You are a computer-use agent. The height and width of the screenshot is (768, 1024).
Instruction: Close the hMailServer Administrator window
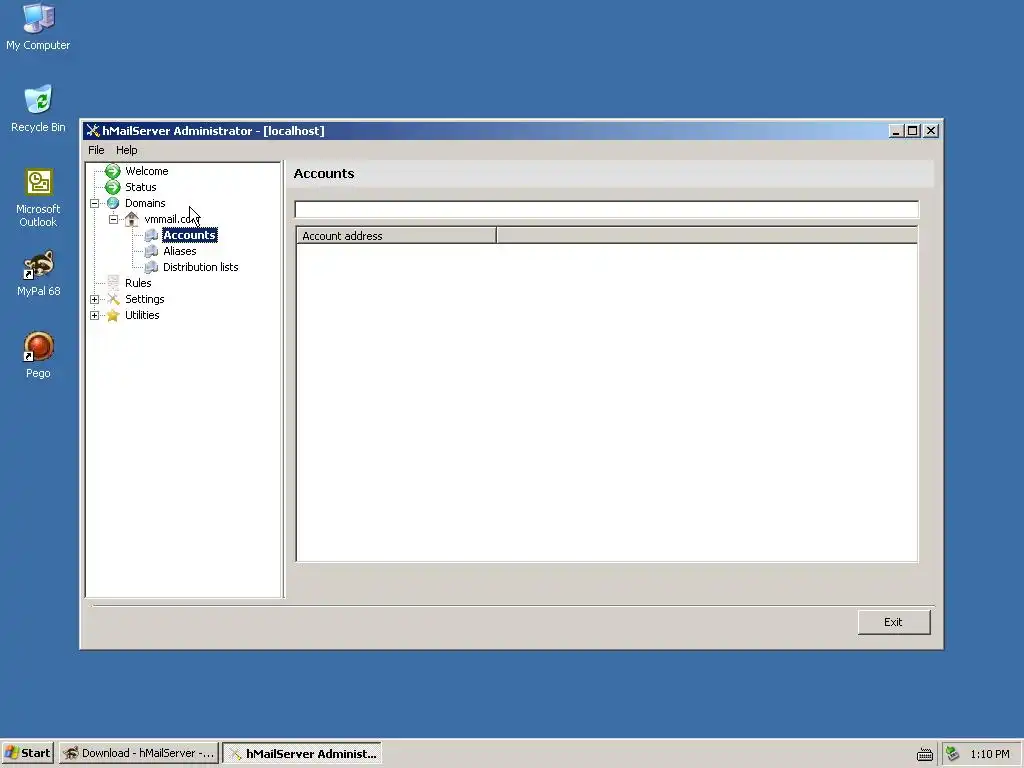(x=931, y=131)
